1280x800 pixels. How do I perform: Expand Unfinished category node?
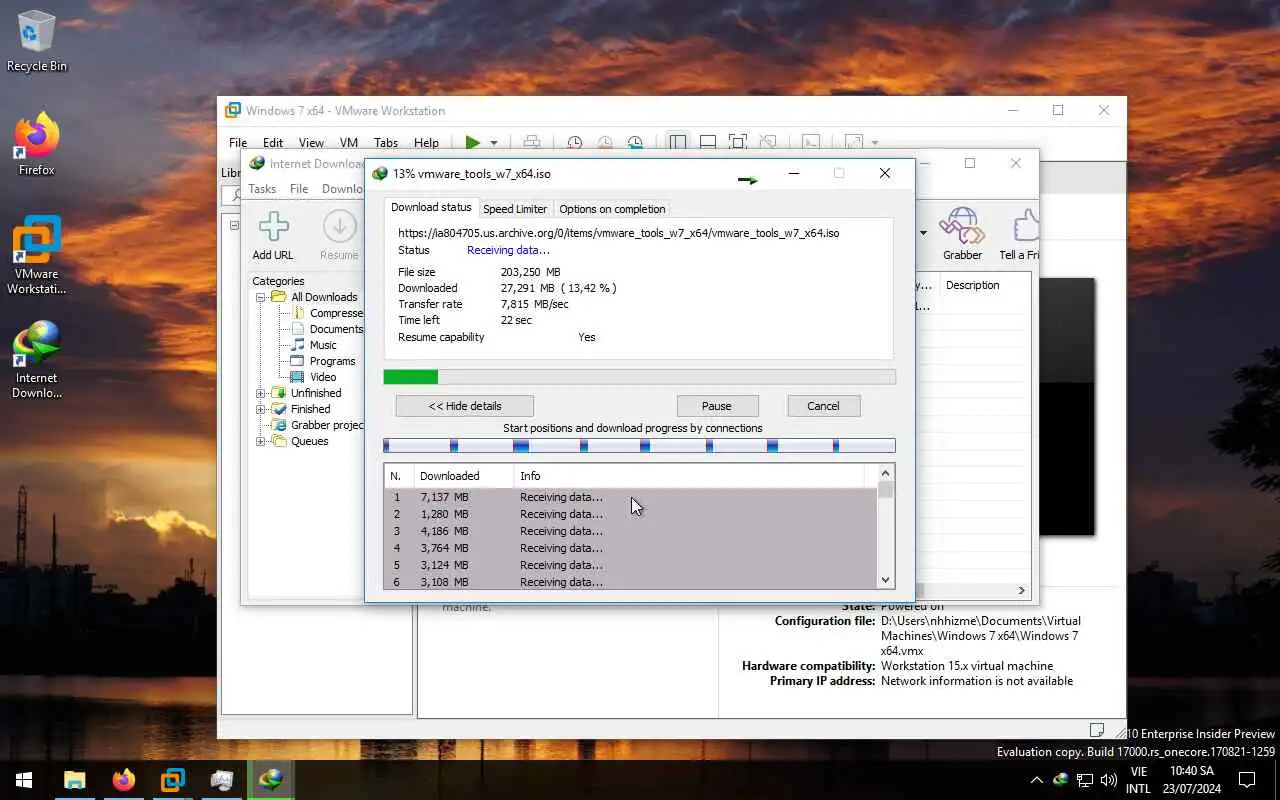point(260,393)
